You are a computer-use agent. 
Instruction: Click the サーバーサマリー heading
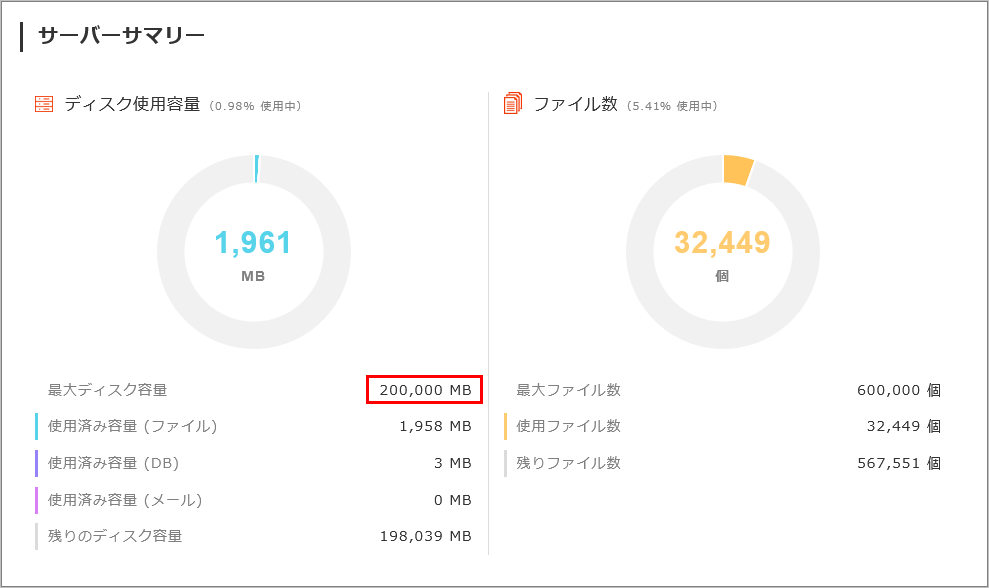point(122,35)
